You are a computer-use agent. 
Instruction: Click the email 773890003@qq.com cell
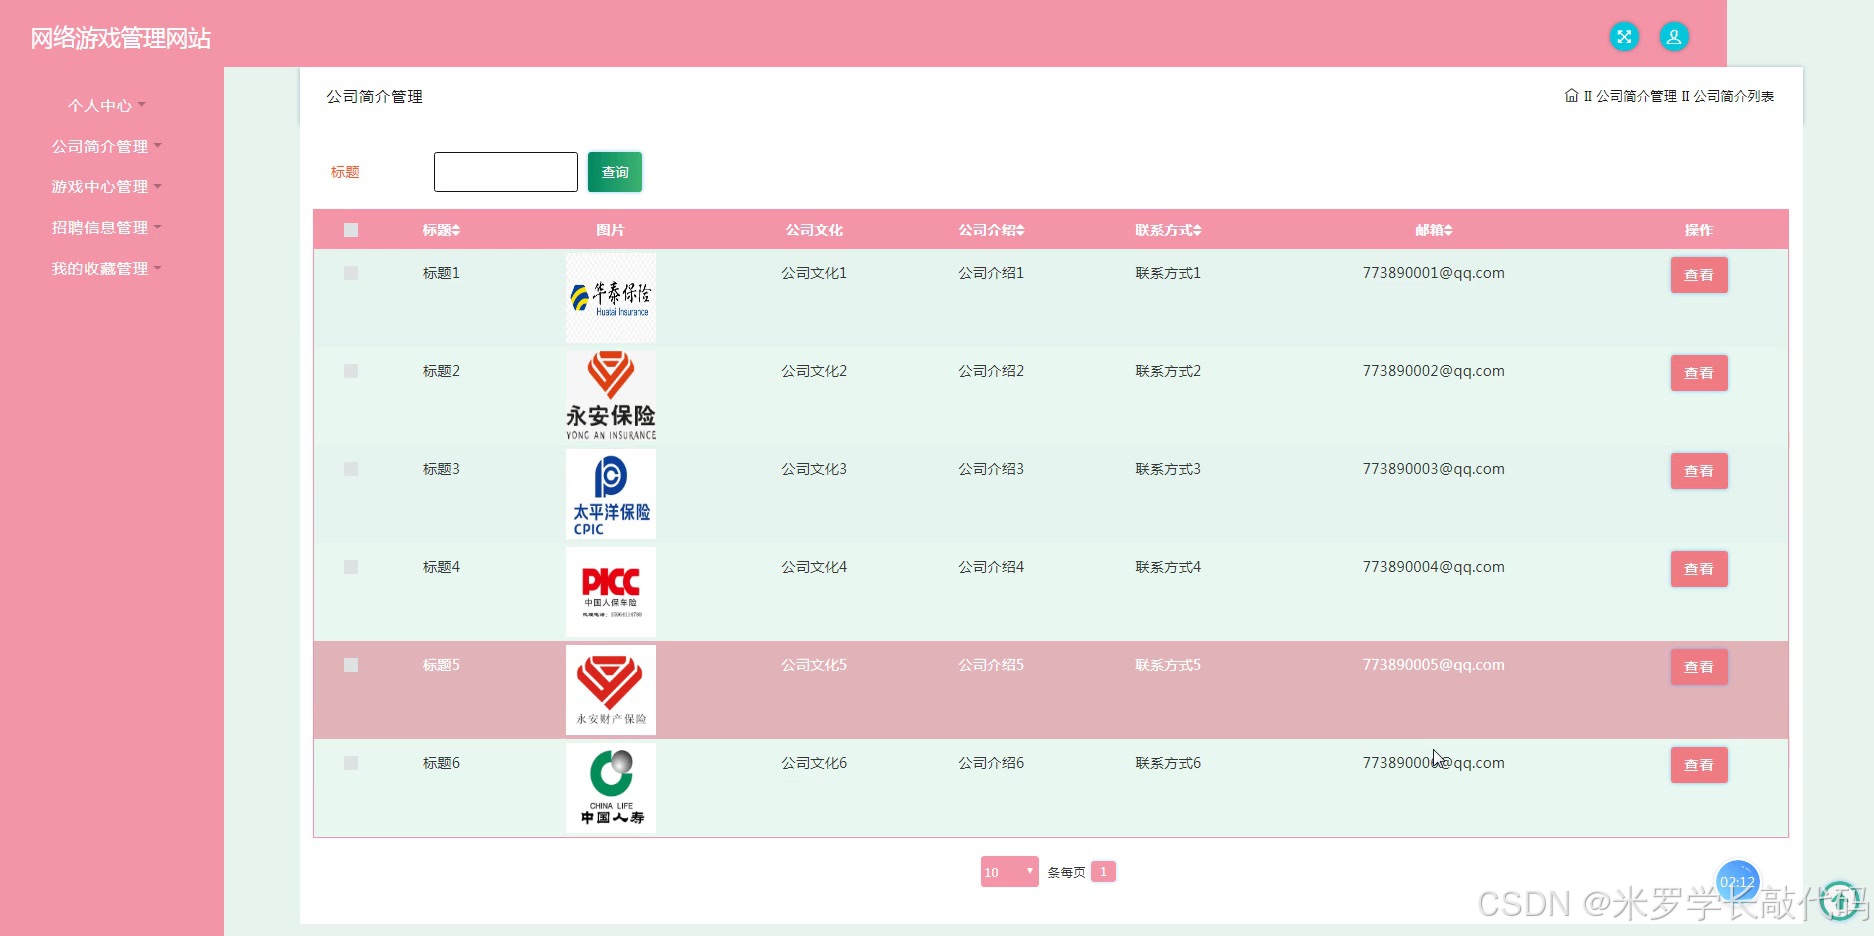(x=1433, y=469)
